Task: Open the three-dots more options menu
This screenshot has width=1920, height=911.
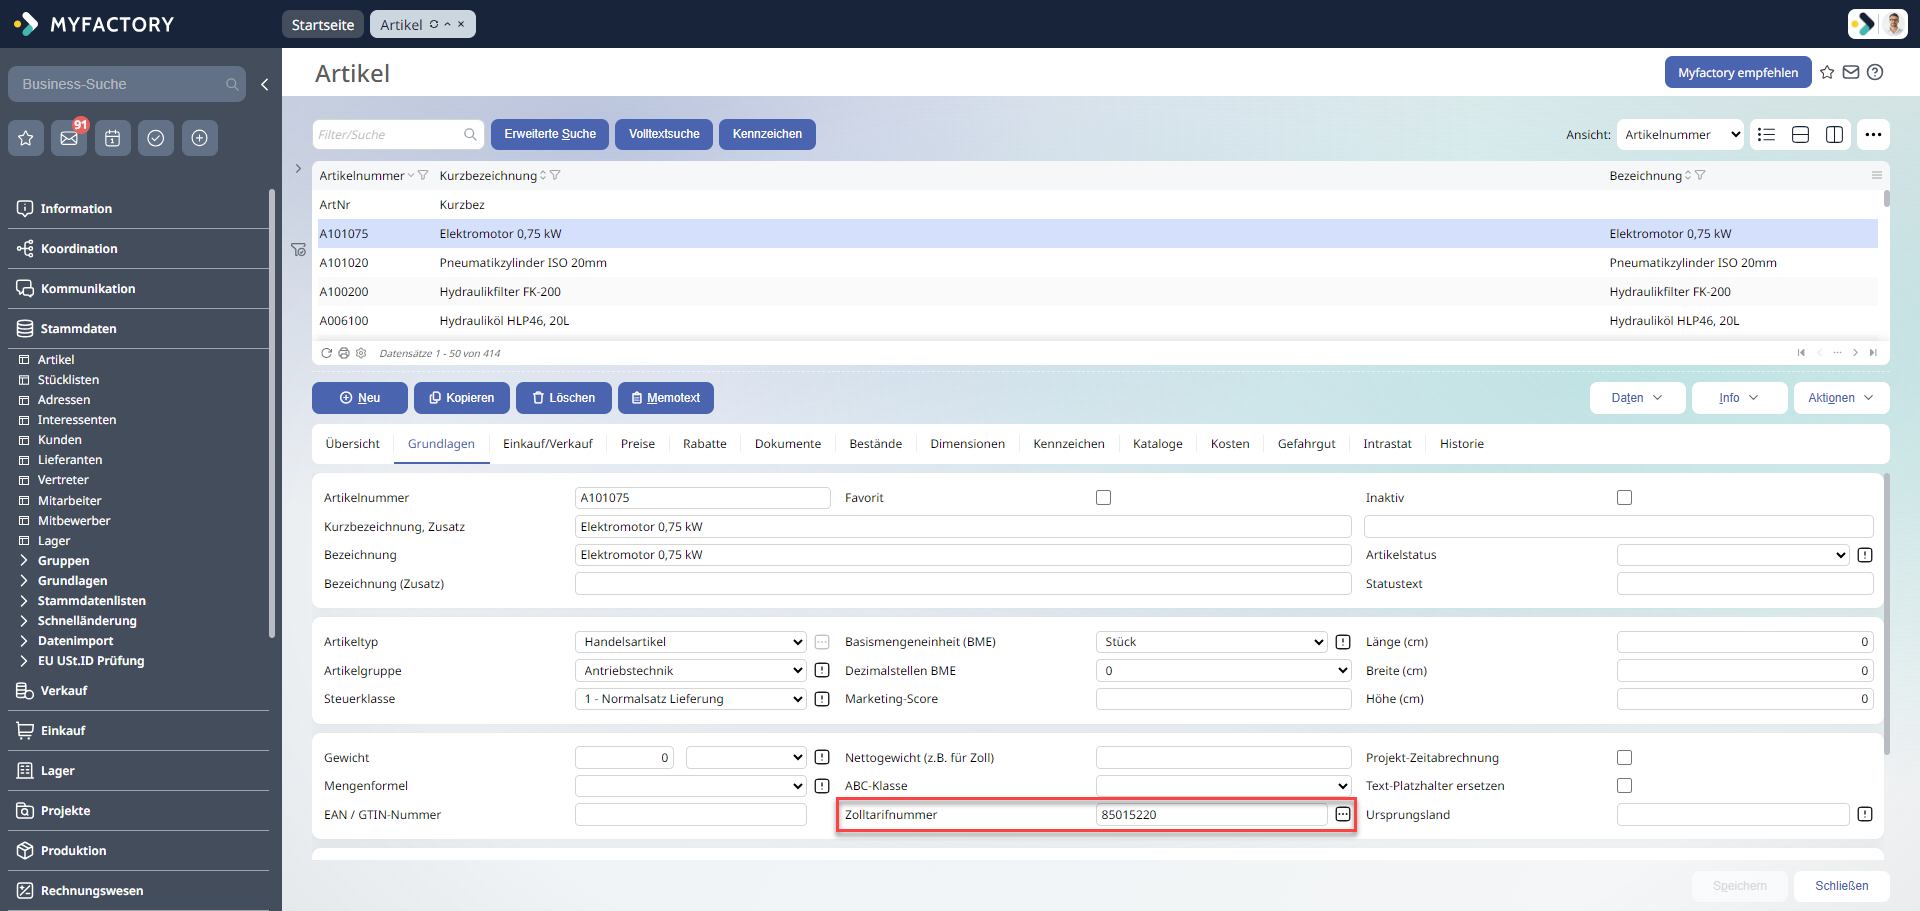Action: (x=1873, y=135)
